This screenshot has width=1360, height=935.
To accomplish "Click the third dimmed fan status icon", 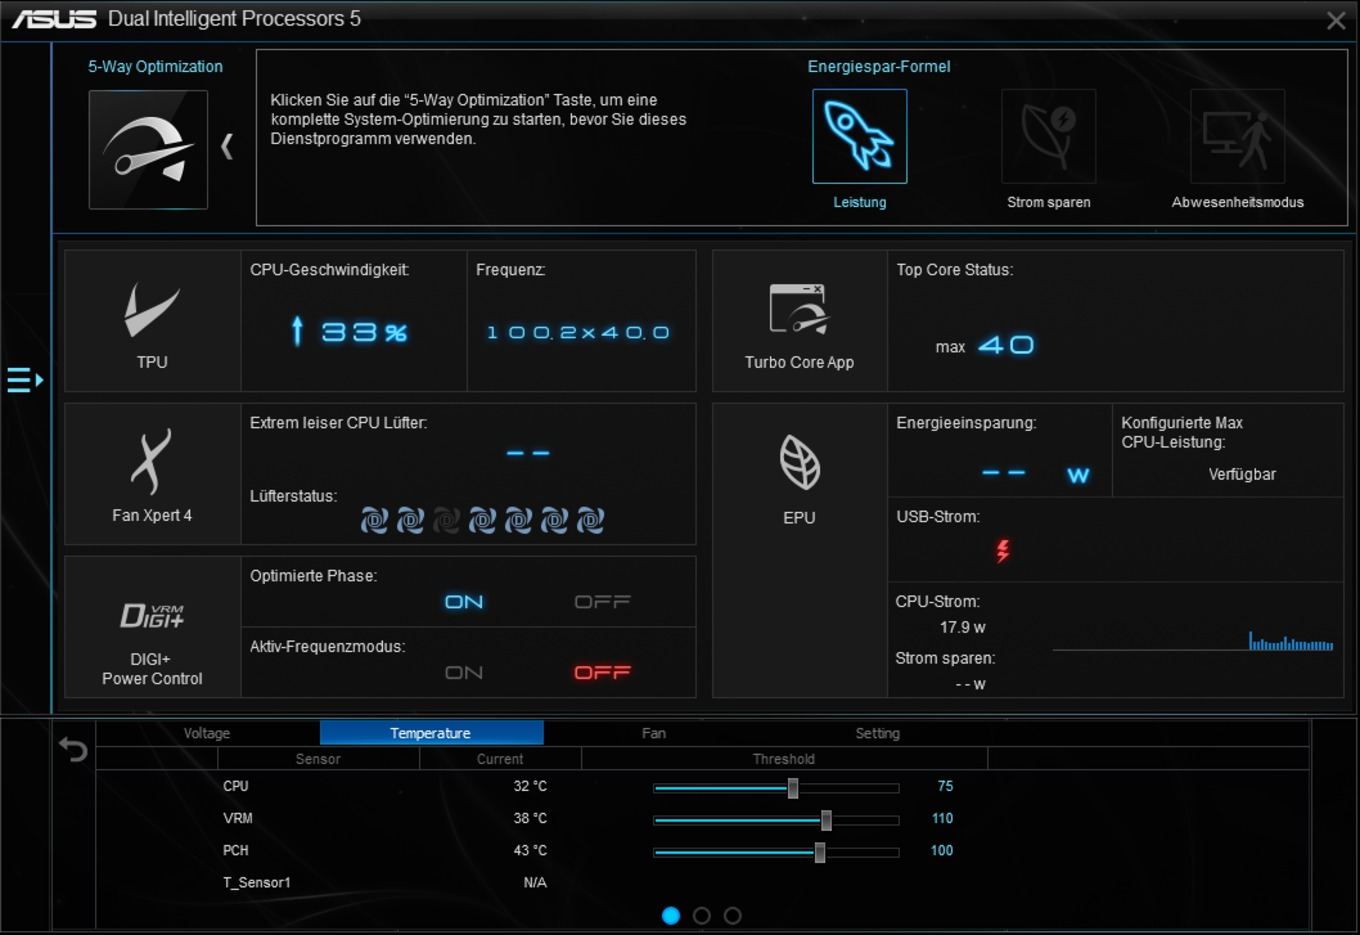I will click(446, 520).
